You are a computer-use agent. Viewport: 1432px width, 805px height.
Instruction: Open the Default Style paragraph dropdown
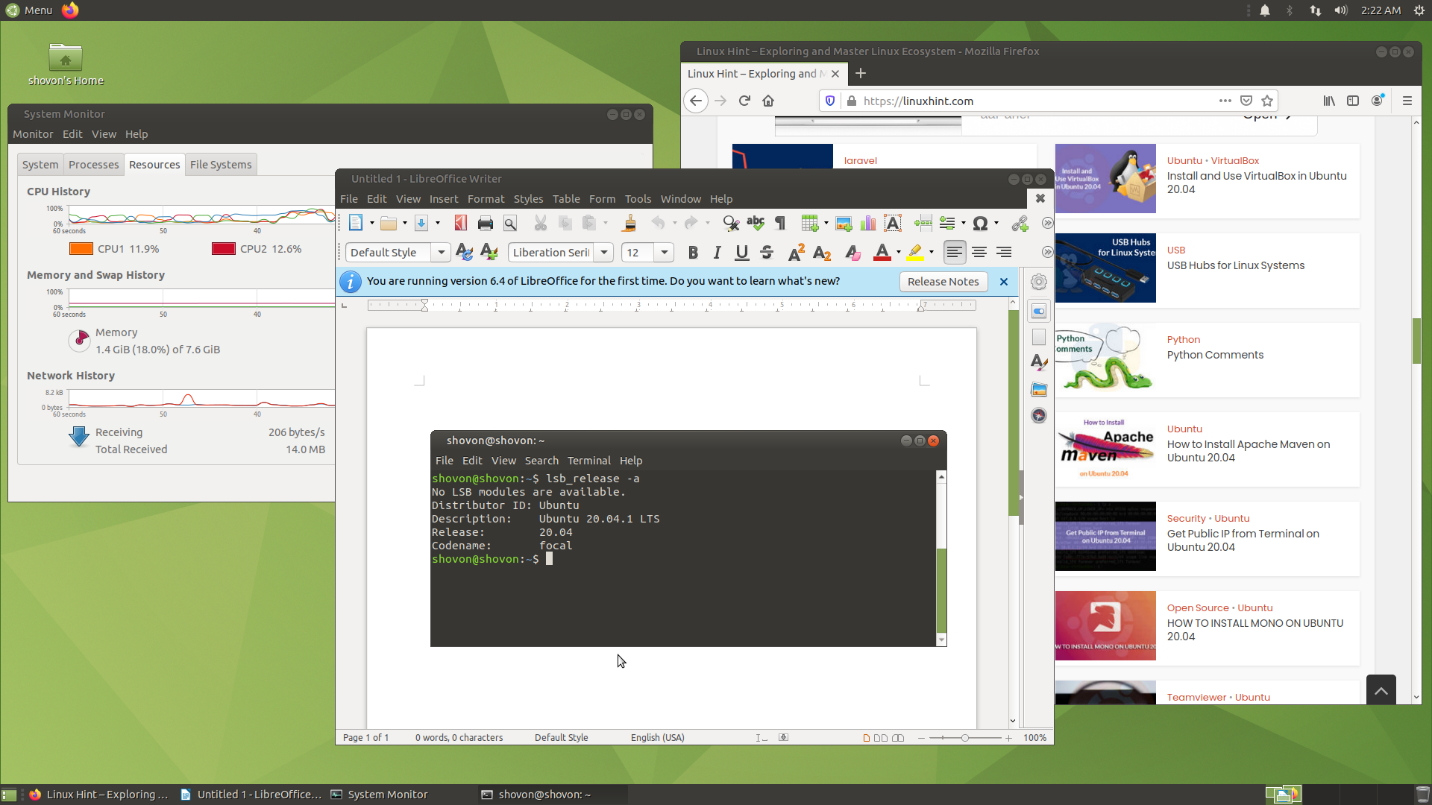441,253
